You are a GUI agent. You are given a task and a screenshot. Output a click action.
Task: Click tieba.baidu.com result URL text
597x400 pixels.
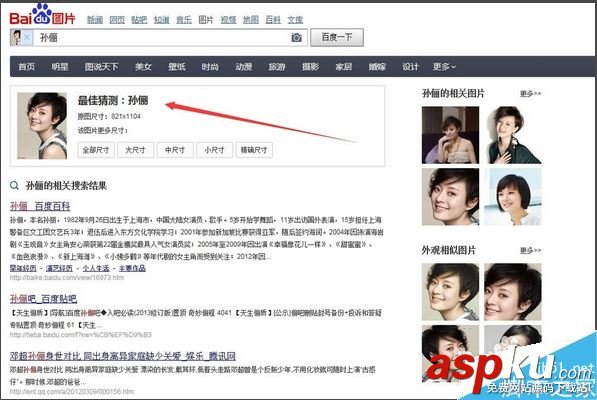(81, 335)
